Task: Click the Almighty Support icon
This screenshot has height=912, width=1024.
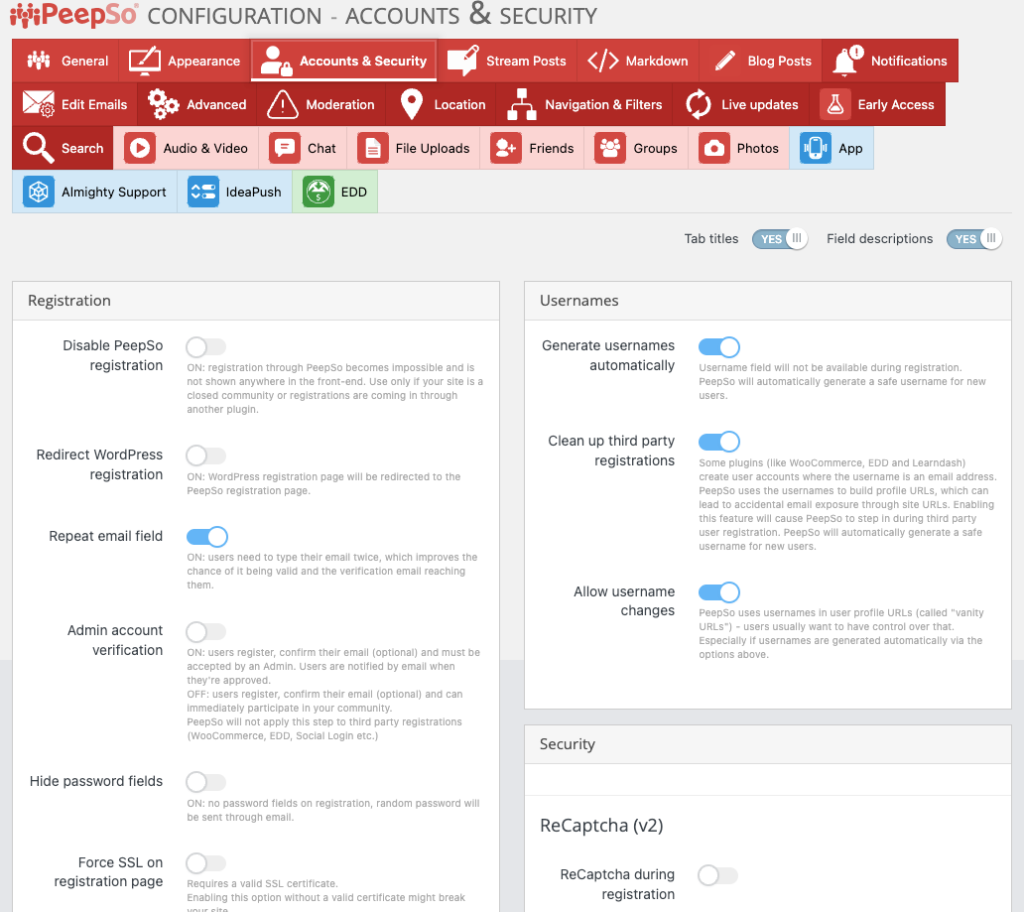Action: (39, 192)
